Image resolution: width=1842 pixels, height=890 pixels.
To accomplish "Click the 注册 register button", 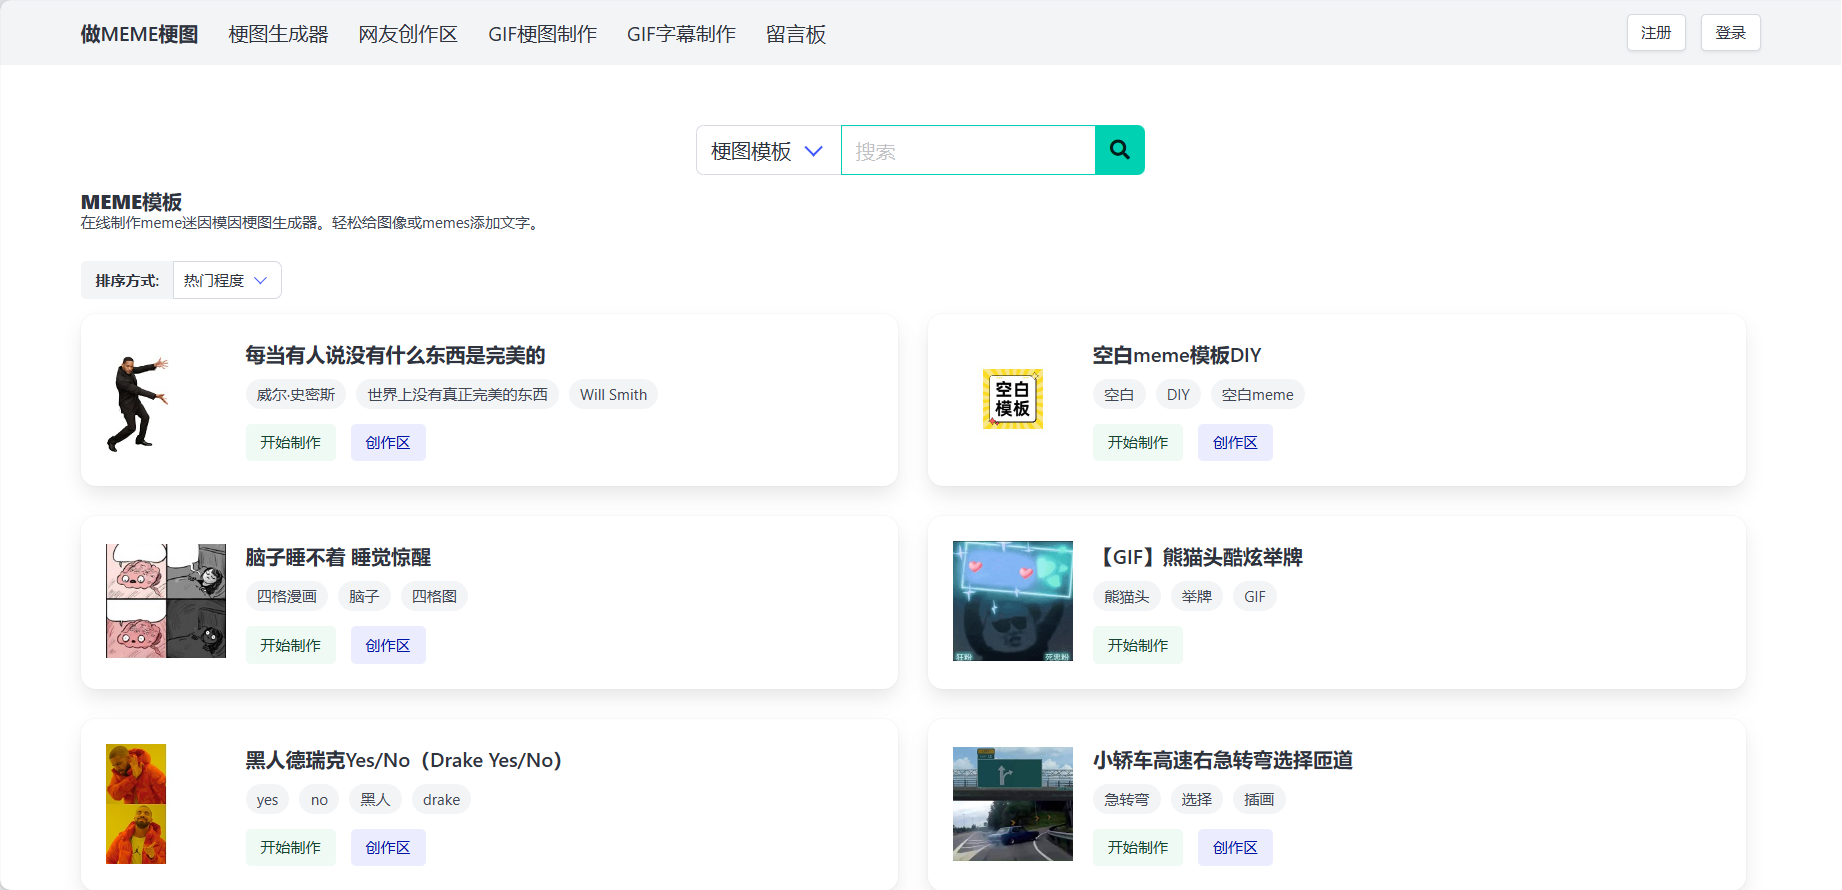I will (x=1655, y=33).
